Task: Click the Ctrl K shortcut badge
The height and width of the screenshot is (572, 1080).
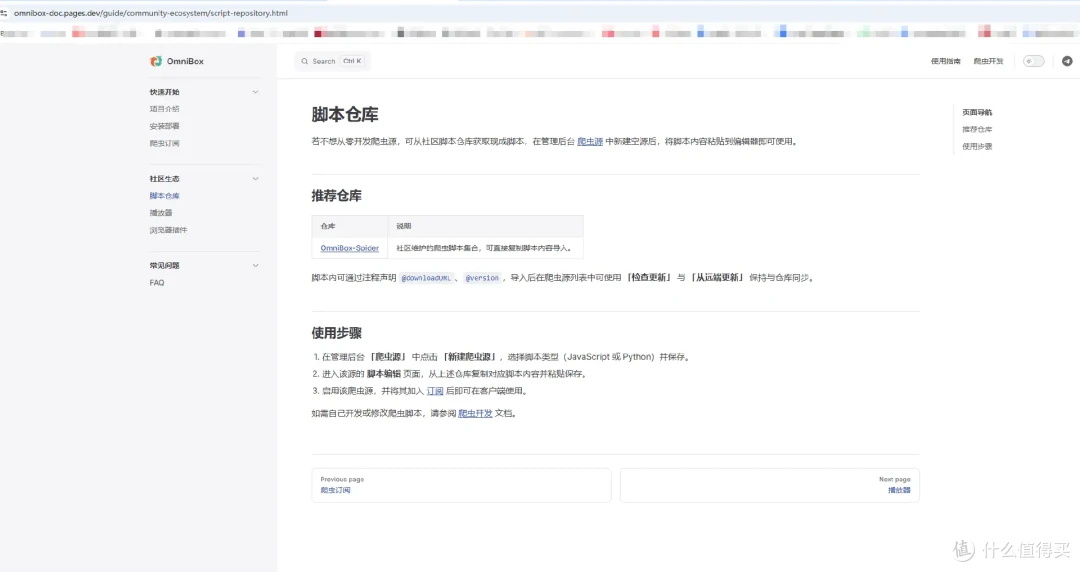Action: tap(352, 61)
